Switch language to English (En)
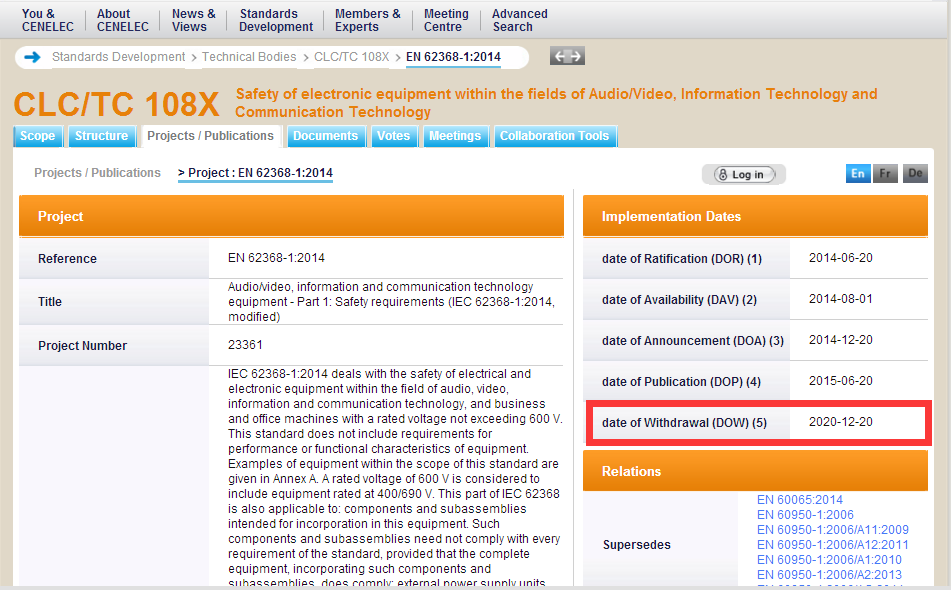 click(857, 174)
